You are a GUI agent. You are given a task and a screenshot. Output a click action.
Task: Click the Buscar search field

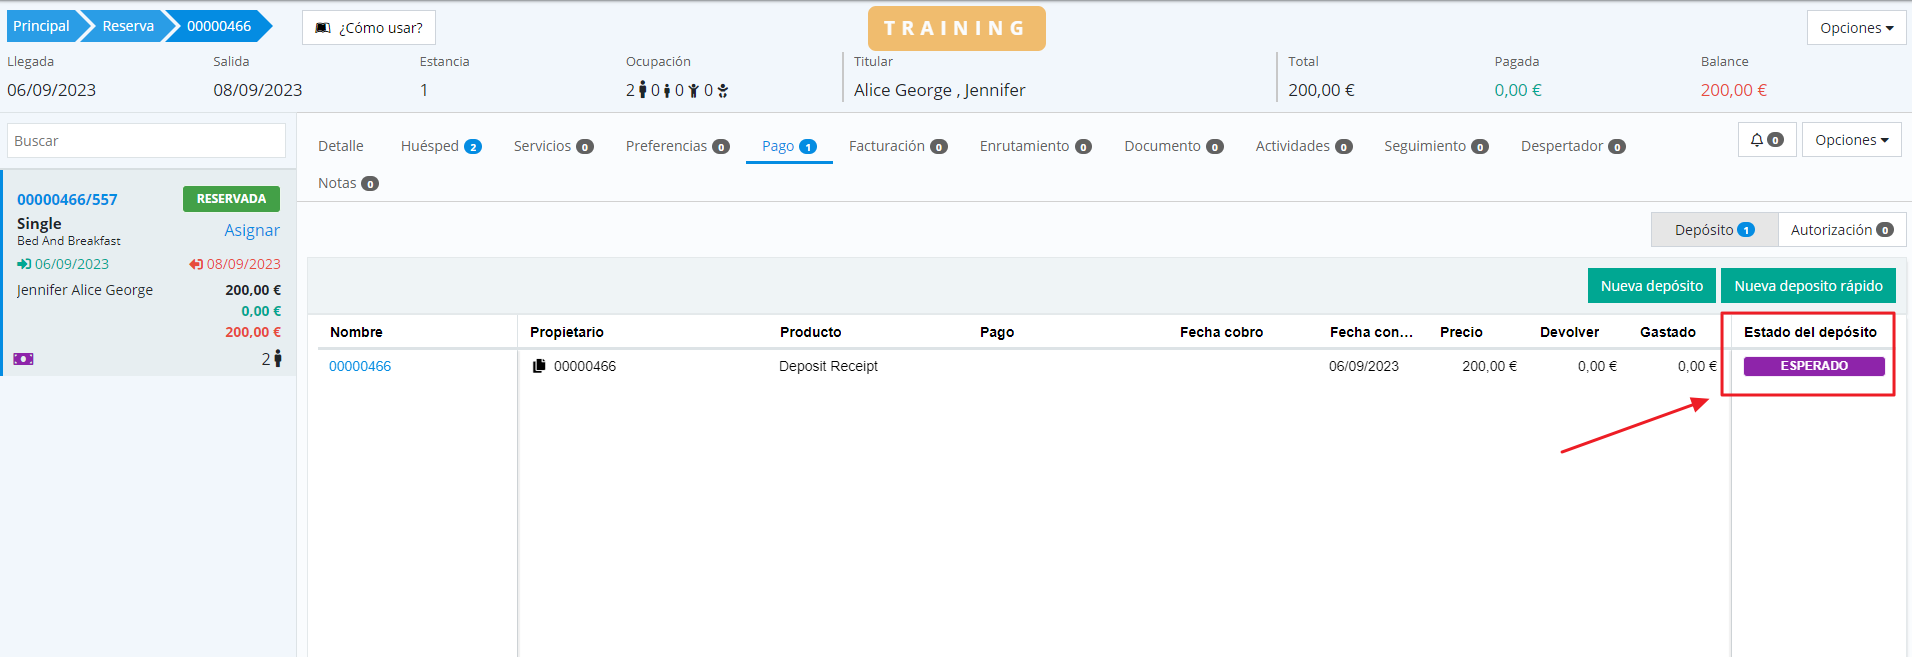tap(146, 141)
